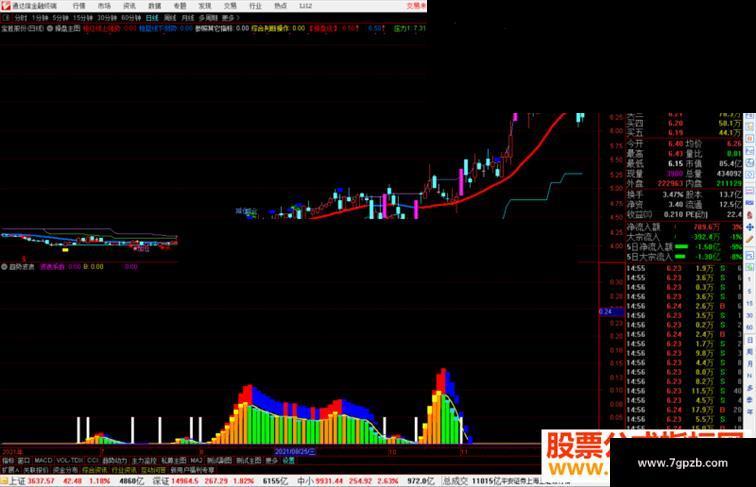This screenshot has width=756, height=487.
Task: Click the 深证 index in status bar
Action: 161,481
